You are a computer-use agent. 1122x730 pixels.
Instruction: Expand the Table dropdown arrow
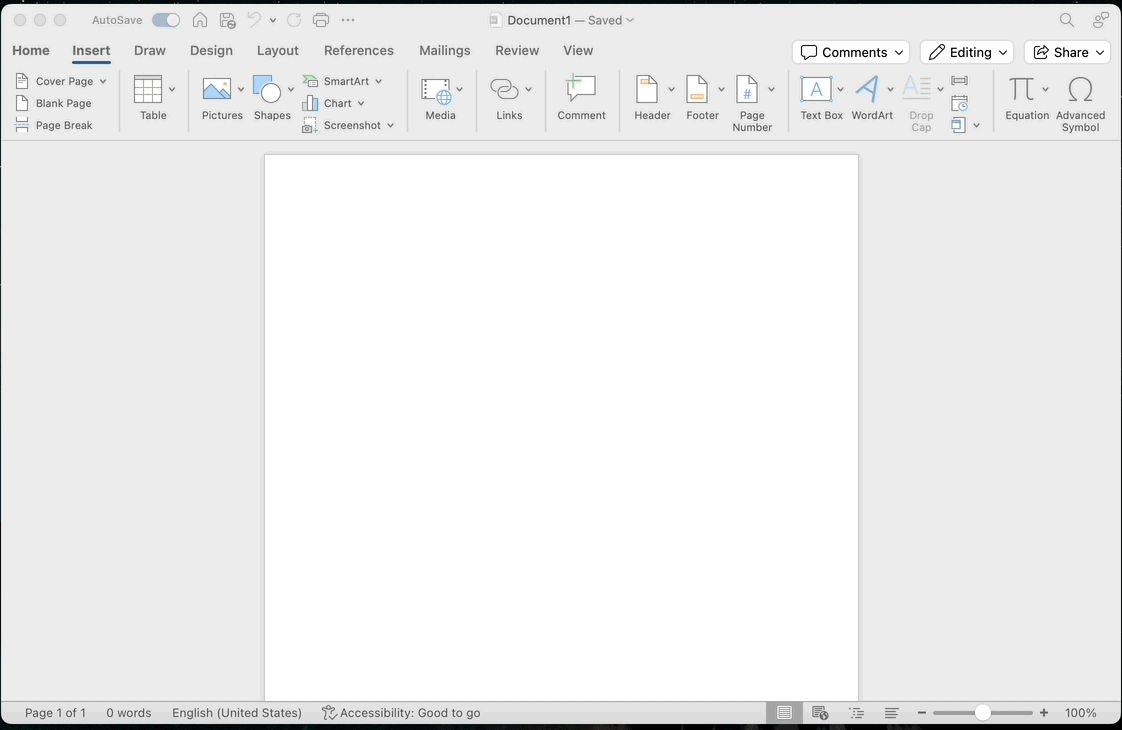(172, 89)
